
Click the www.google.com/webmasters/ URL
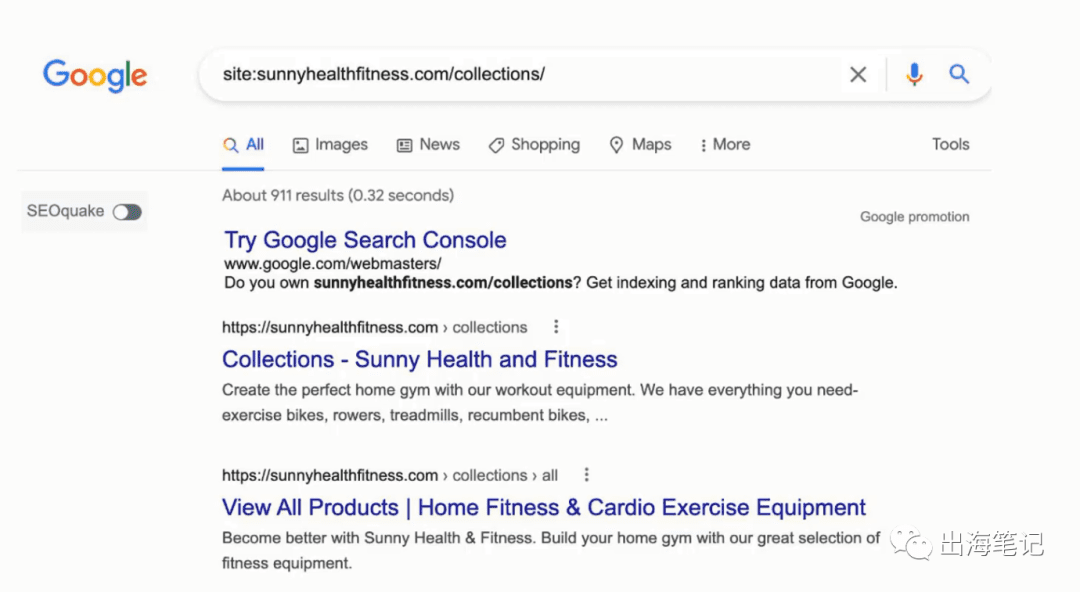(333, 263)
